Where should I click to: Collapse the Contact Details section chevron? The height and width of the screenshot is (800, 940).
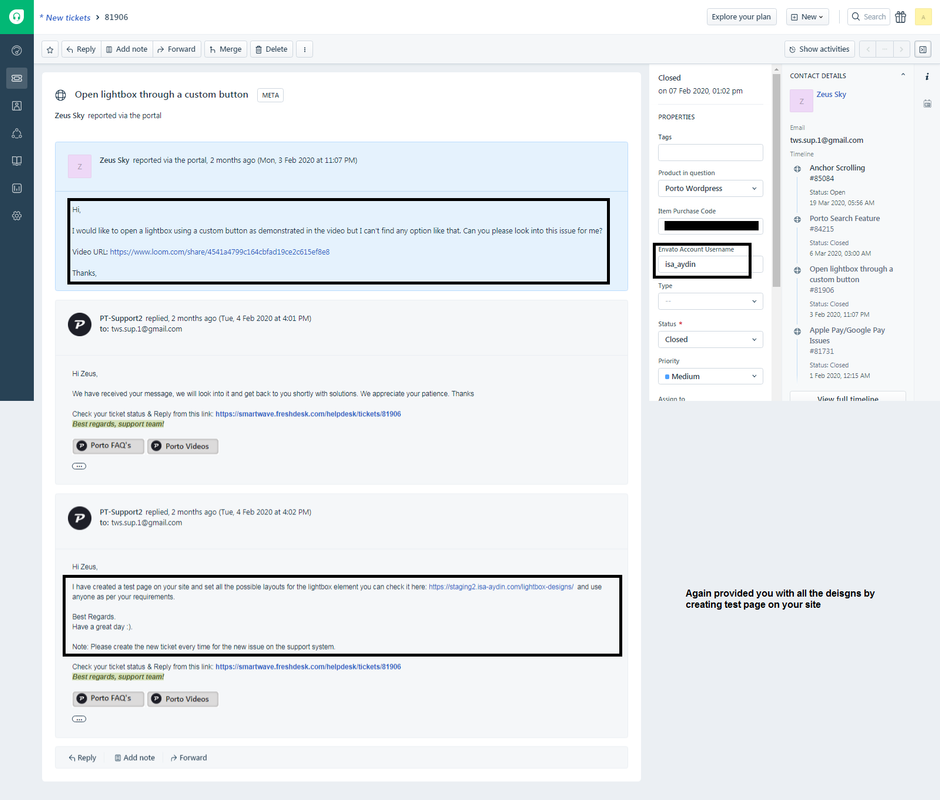coord(903,76)
